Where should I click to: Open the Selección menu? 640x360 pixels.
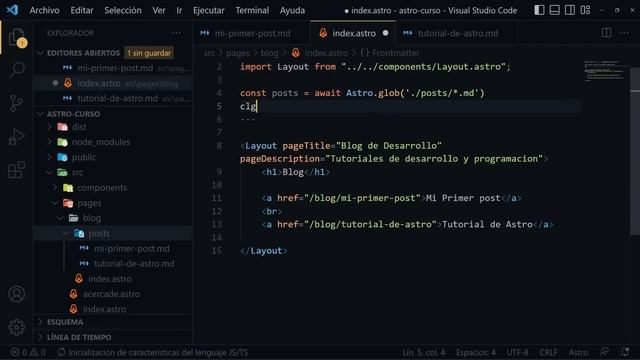(123, 10)
